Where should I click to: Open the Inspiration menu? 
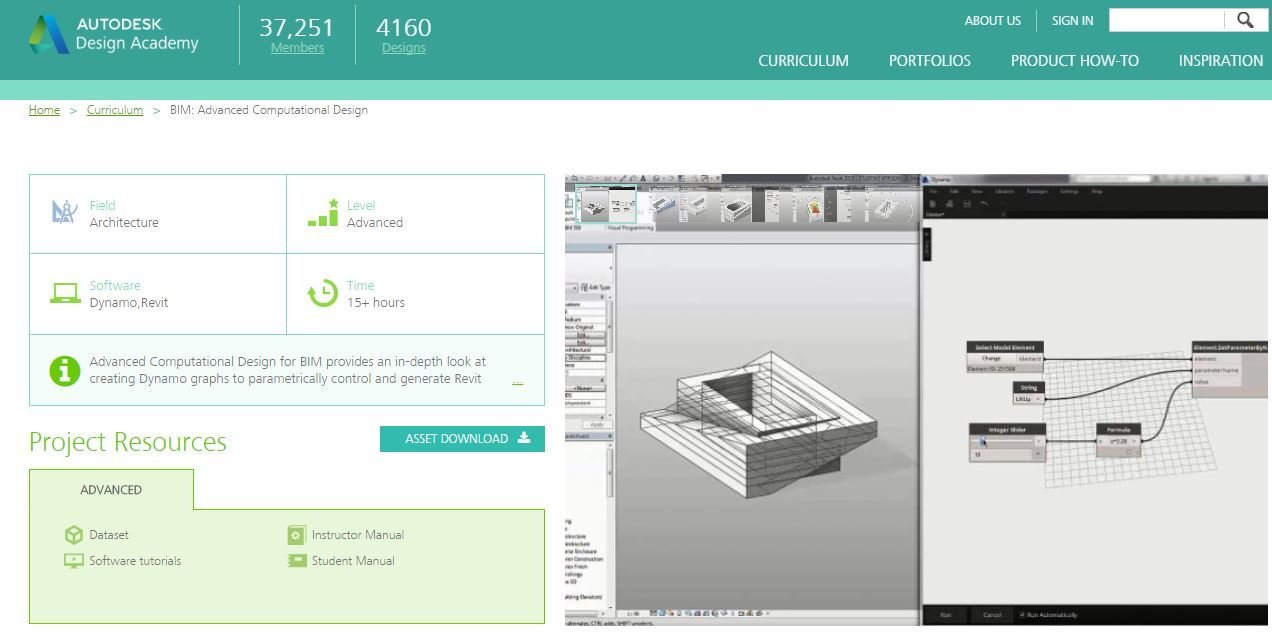[1221, 61]
